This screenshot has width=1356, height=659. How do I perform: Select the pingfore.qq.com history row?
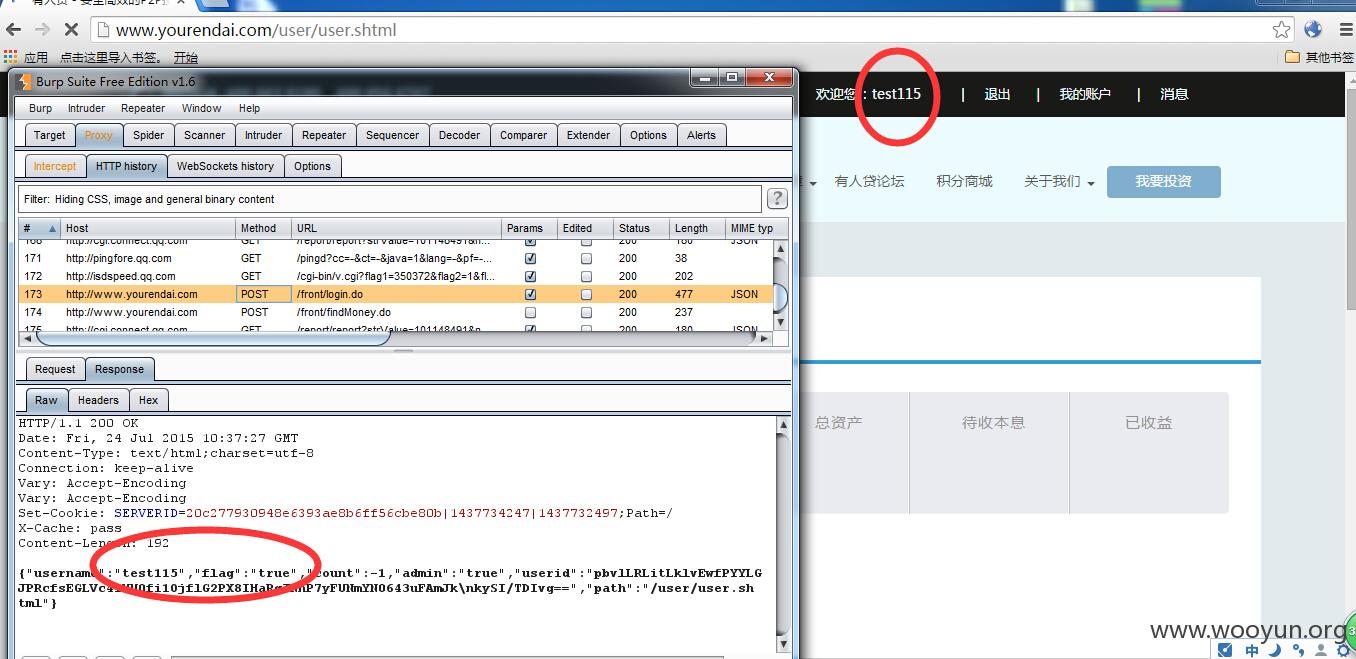396,259
